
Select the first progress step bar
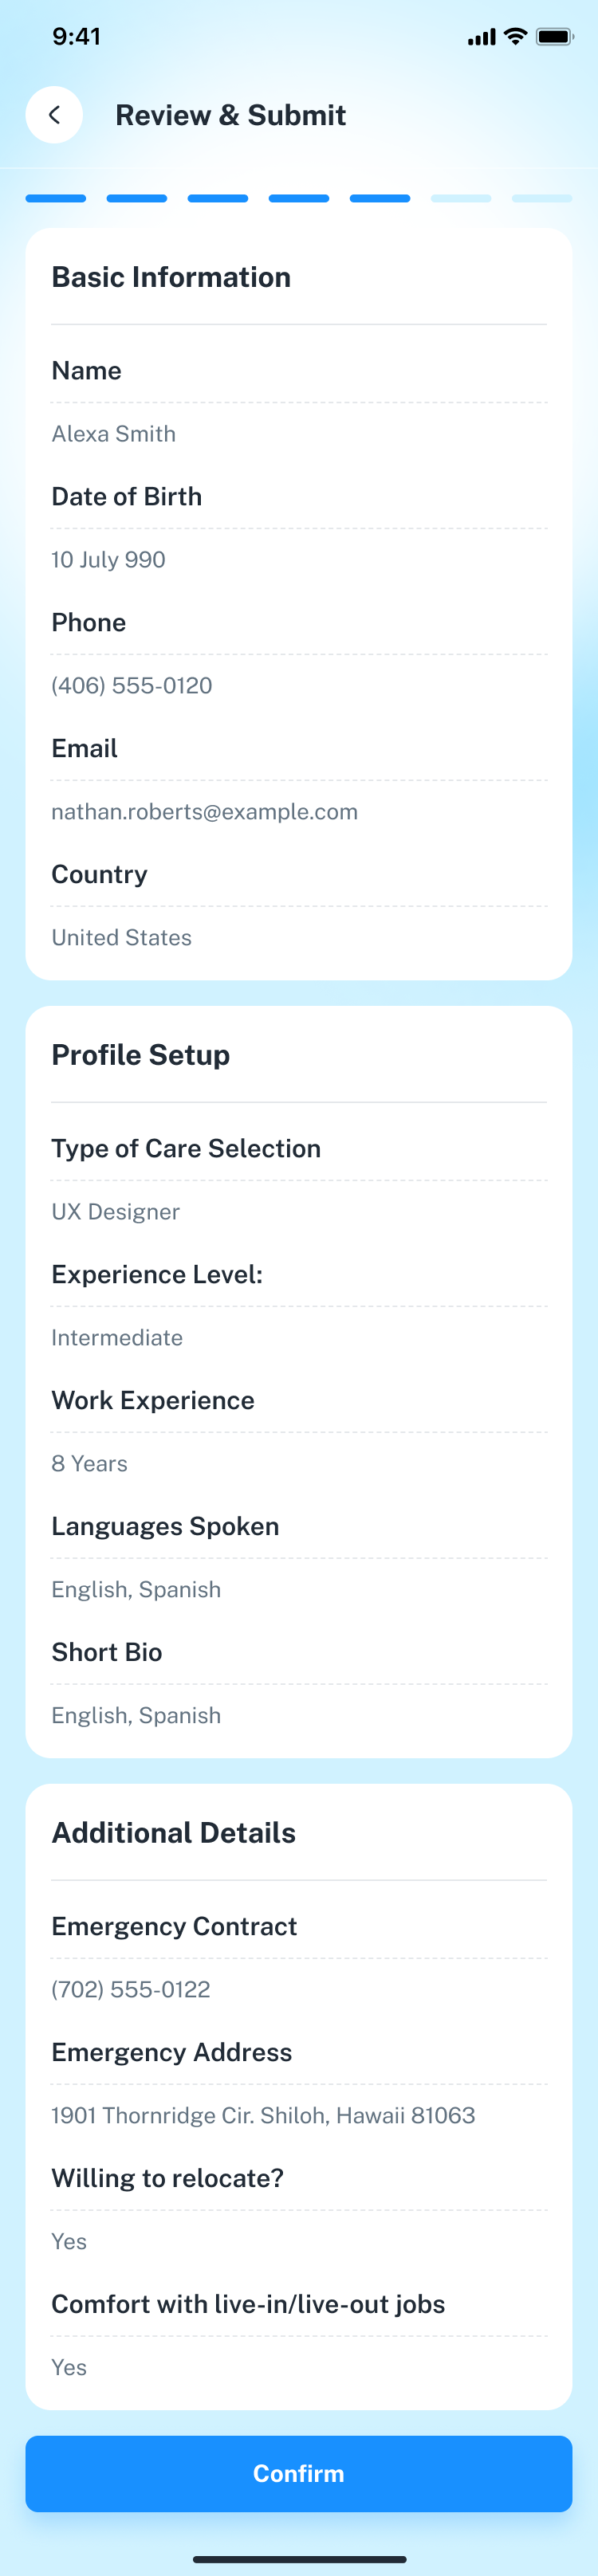[x=56, y=199]
